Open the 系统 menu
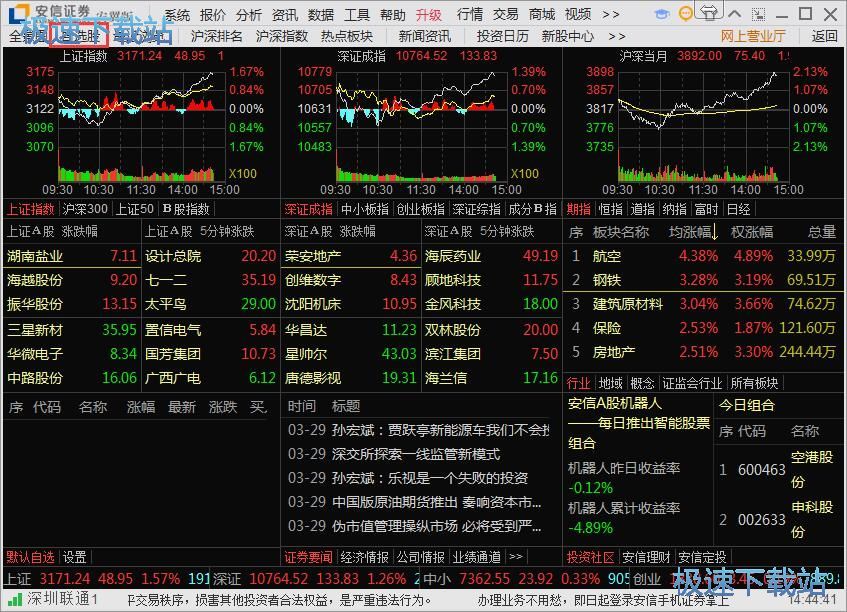The height and width of the screenshot is (612, 847). click(x=177, y=15)
